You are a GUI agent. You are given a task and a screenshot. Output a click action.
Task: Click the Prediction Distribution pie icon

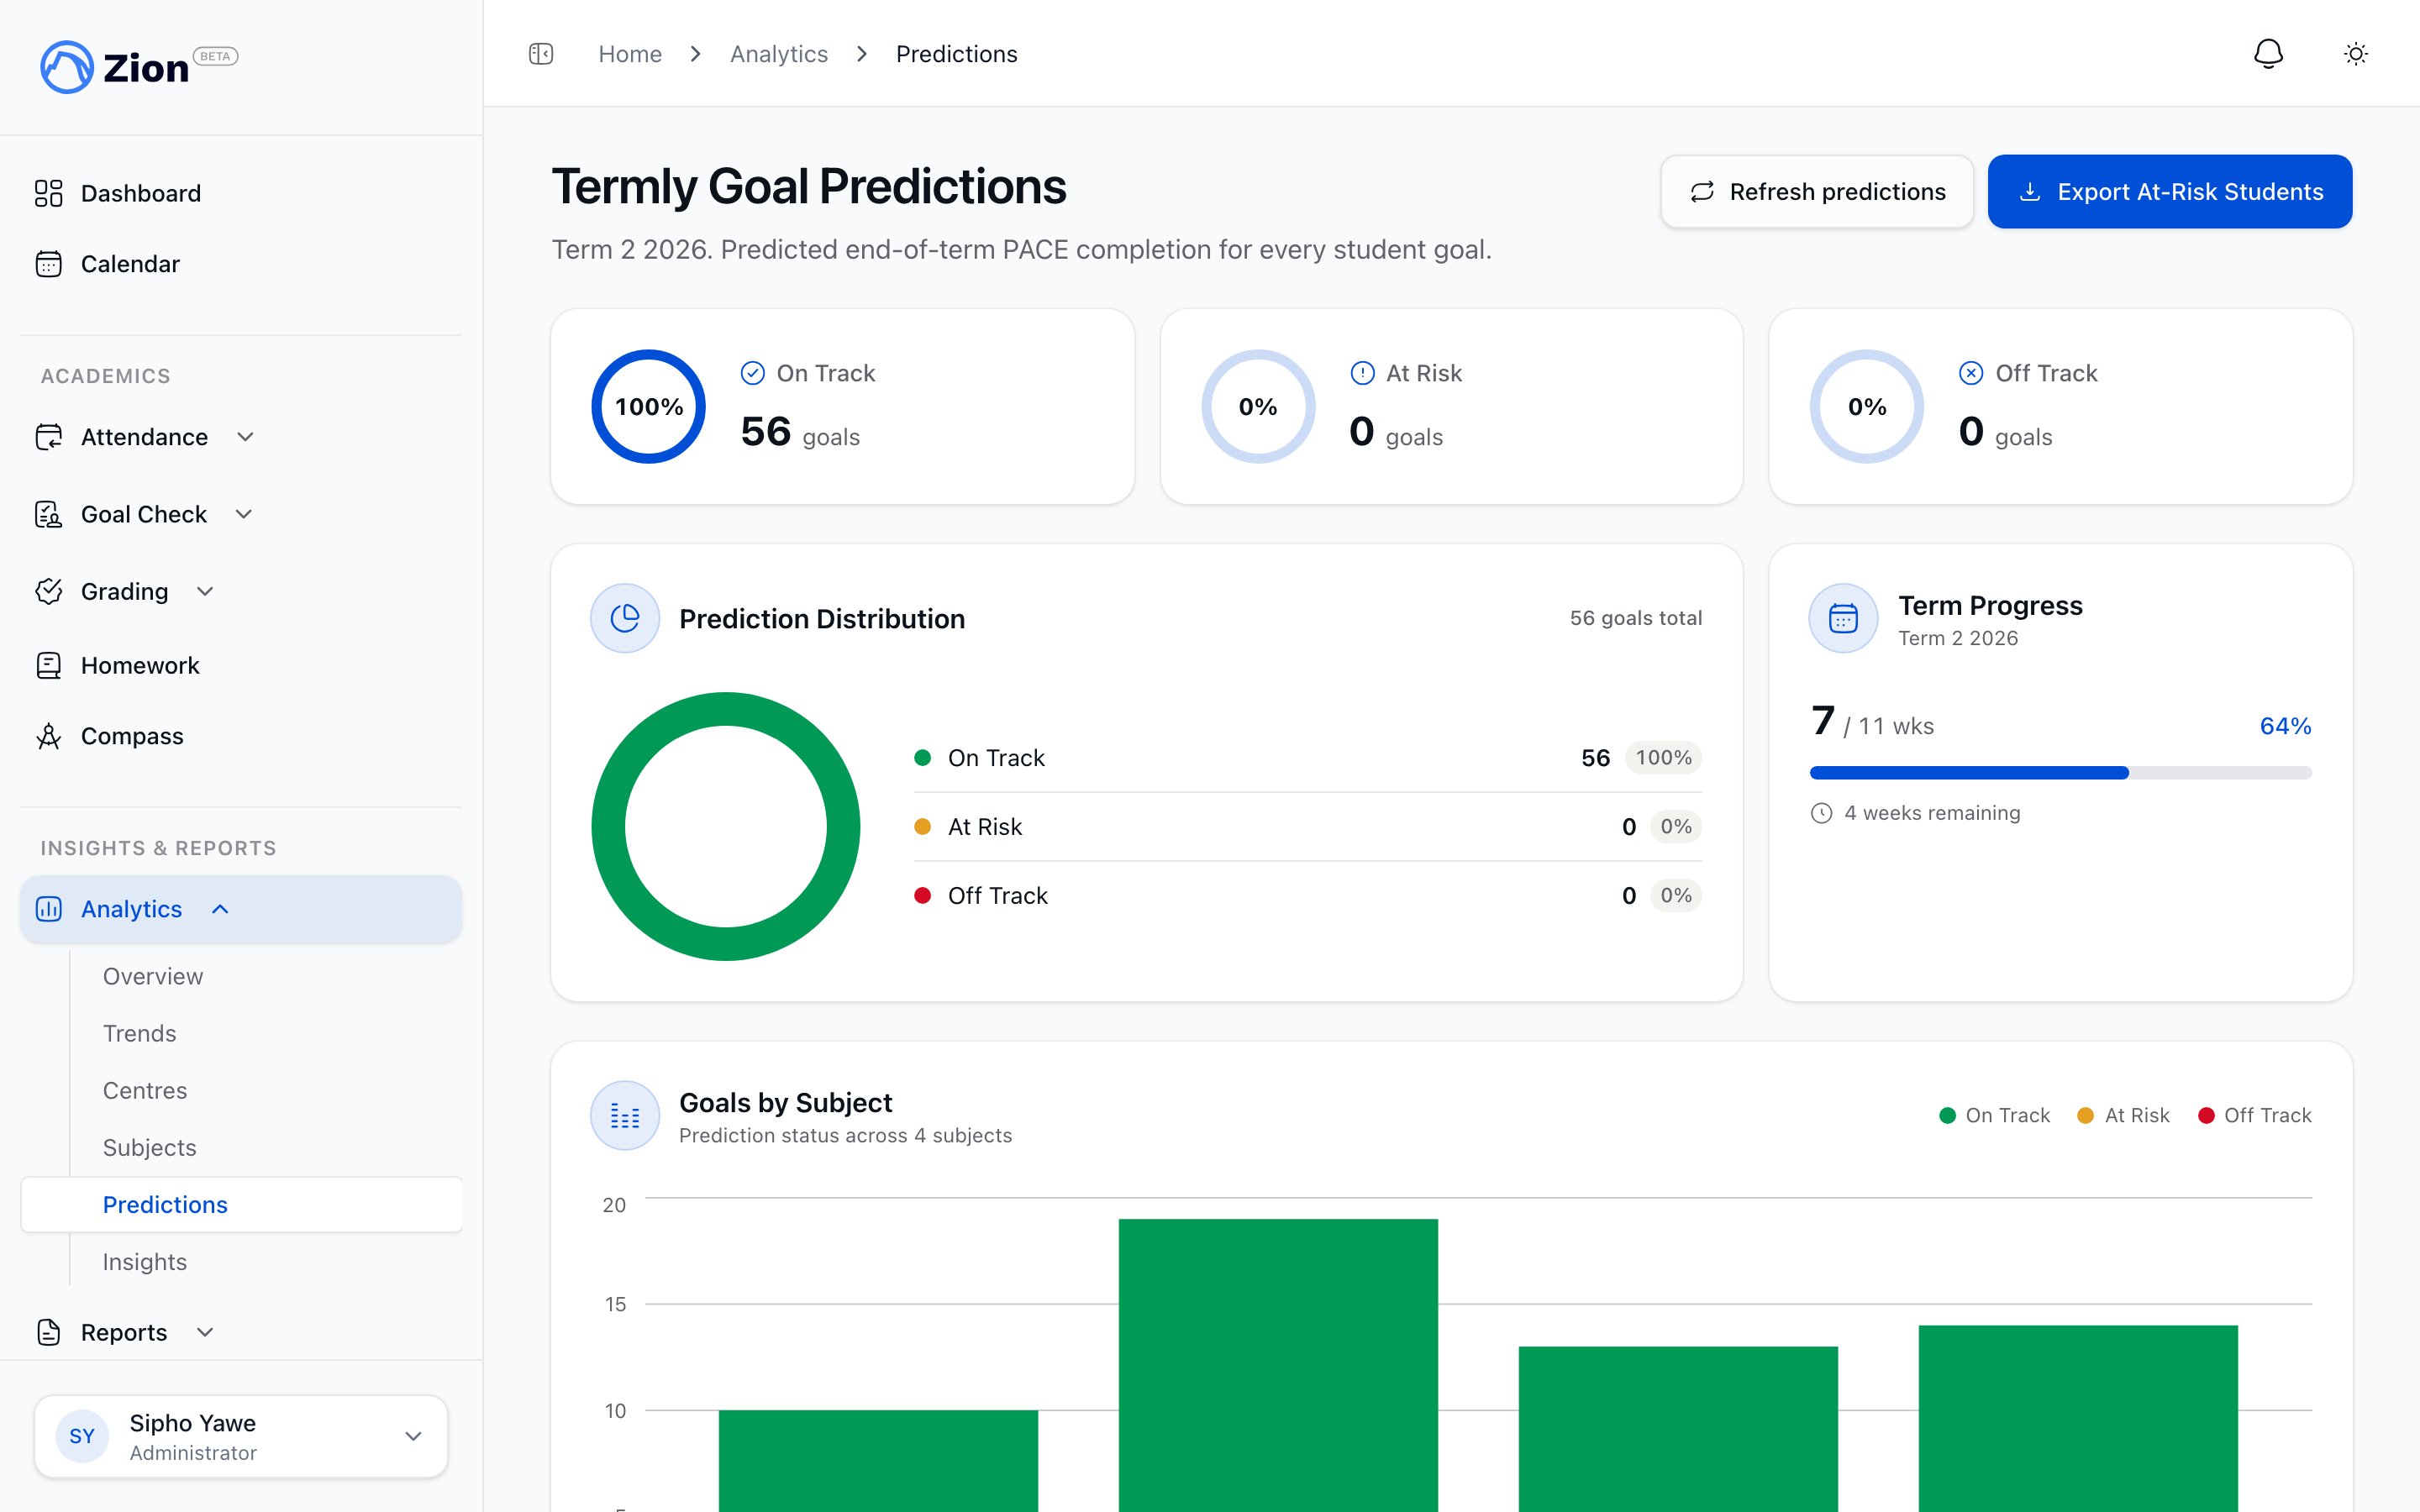click(625, 618)
